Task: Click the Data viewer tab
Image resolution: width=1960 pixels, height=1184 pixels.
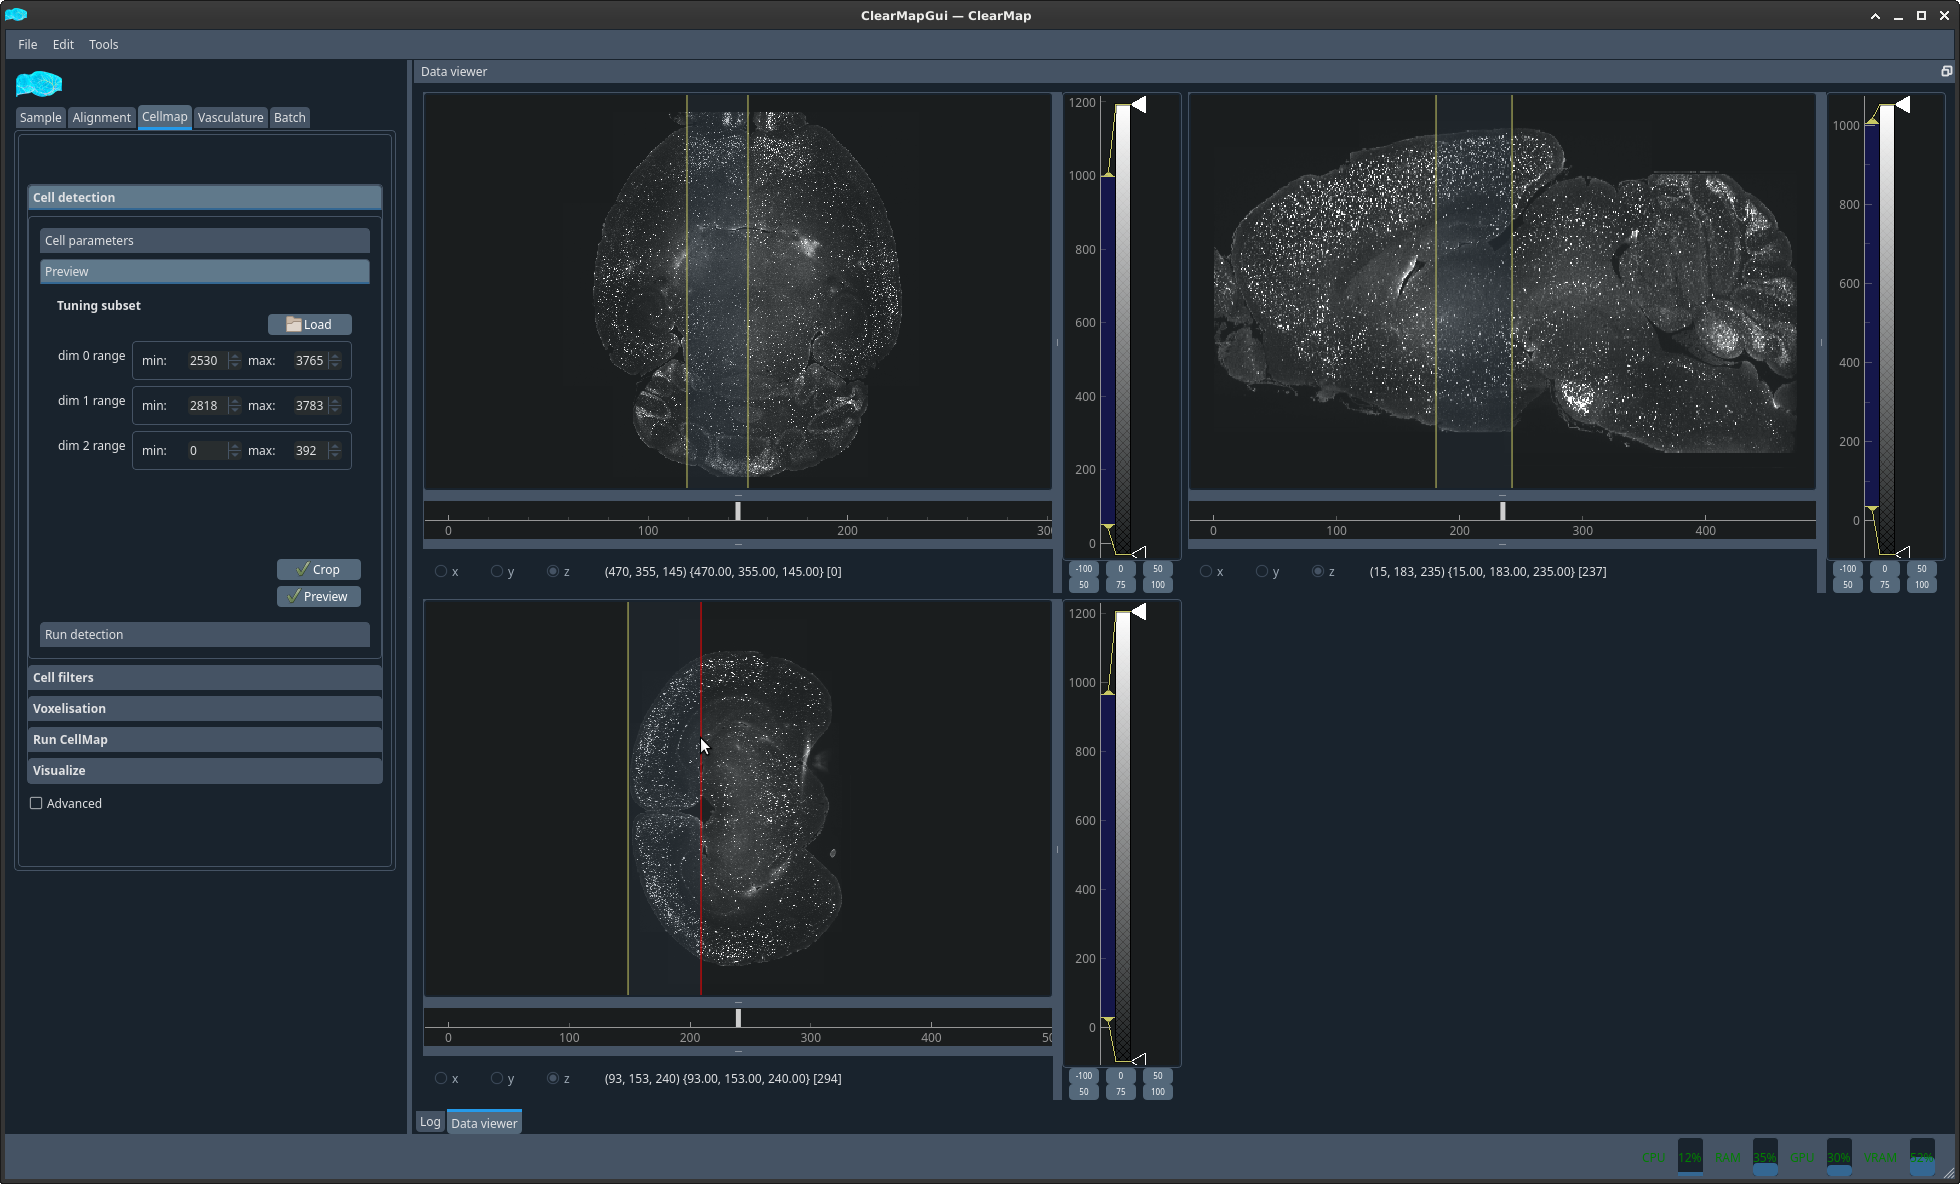Action: click(484, 1121)
